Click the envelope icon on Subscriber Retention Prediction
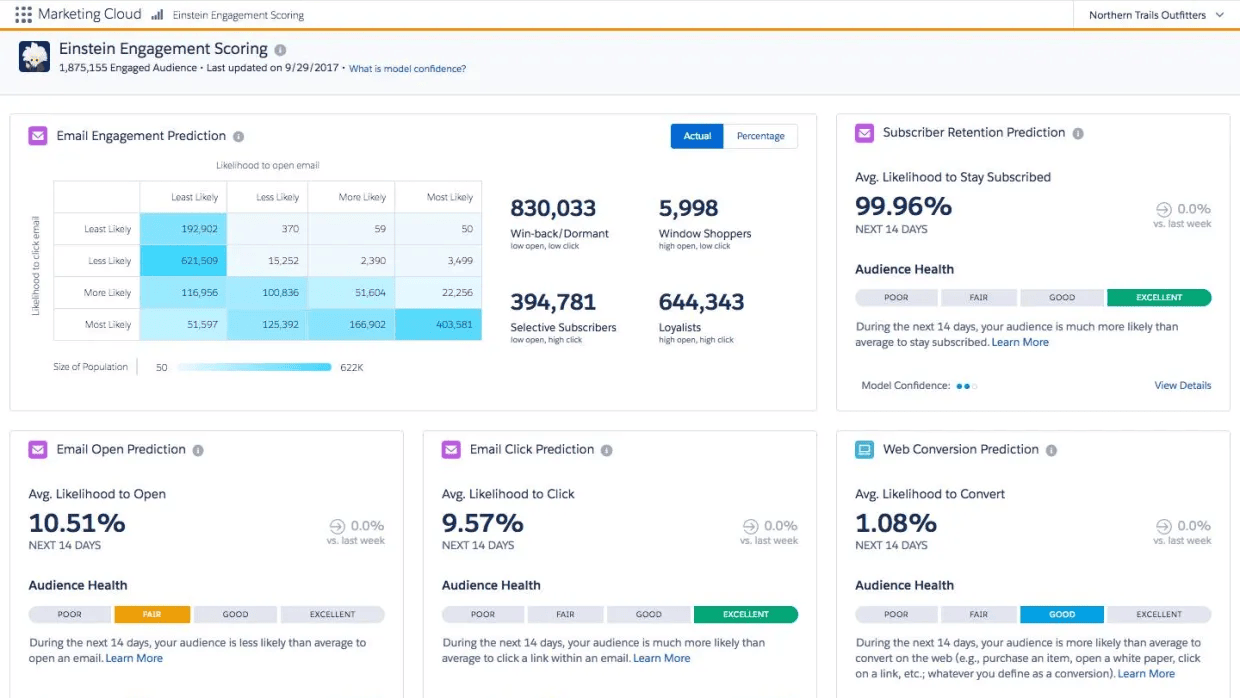Screen dimensions: 1240x698 coord(864,132)
